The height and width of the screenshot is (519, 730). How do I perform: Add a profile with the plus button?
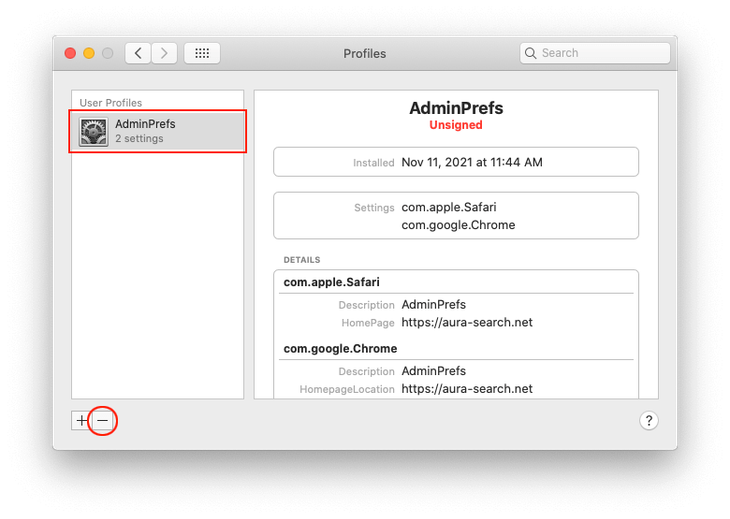(x=81, y=421)
